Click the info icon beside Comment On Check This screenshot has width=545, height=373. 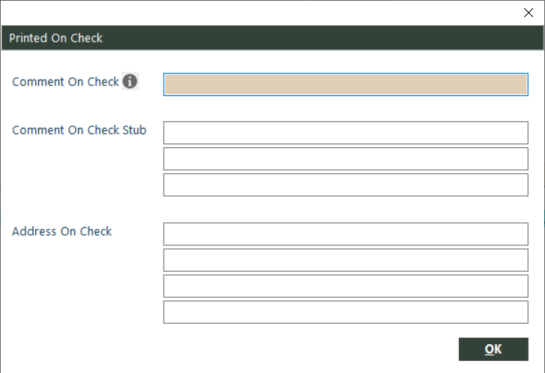click(130, 81)
